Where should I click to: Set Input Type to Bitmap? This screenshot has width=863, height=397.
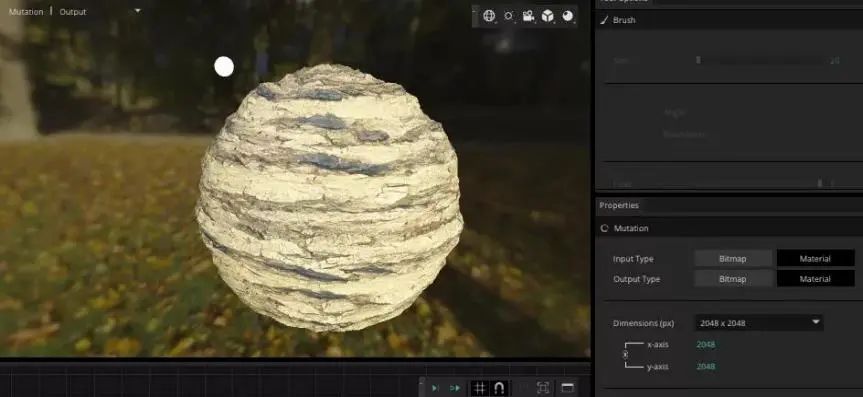point(733,258)
